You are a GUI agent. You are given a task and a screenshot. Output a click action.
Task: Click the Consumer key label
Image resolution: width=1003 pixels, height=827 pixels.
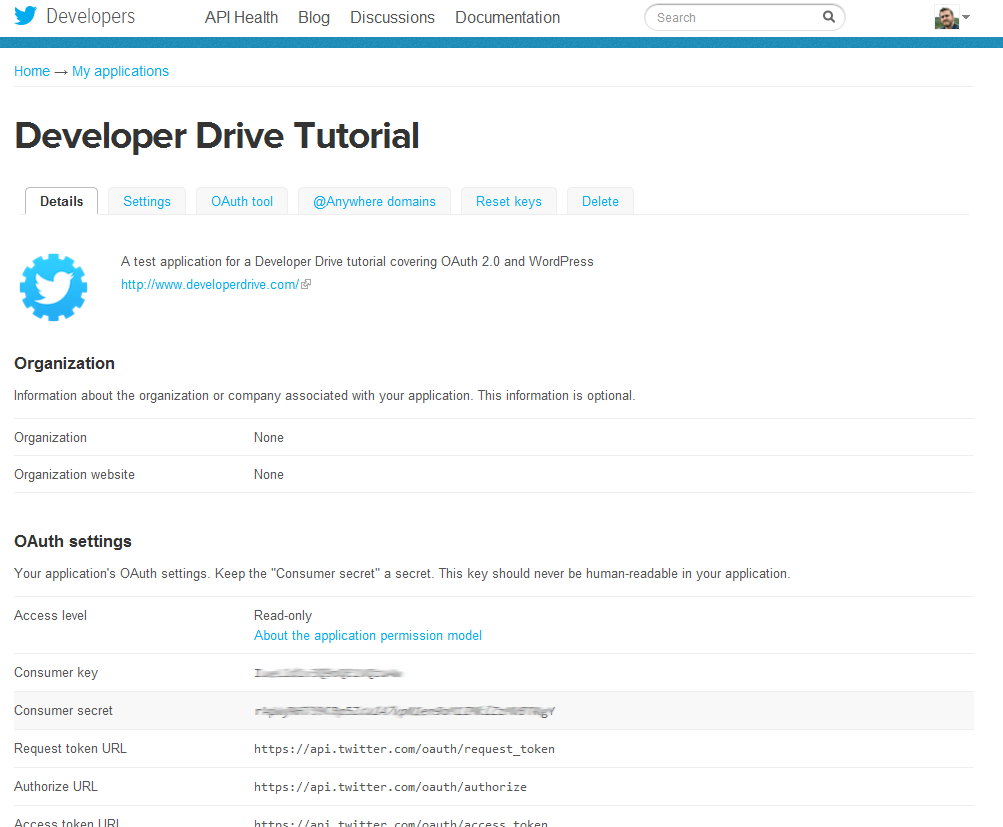coord(56,672)
